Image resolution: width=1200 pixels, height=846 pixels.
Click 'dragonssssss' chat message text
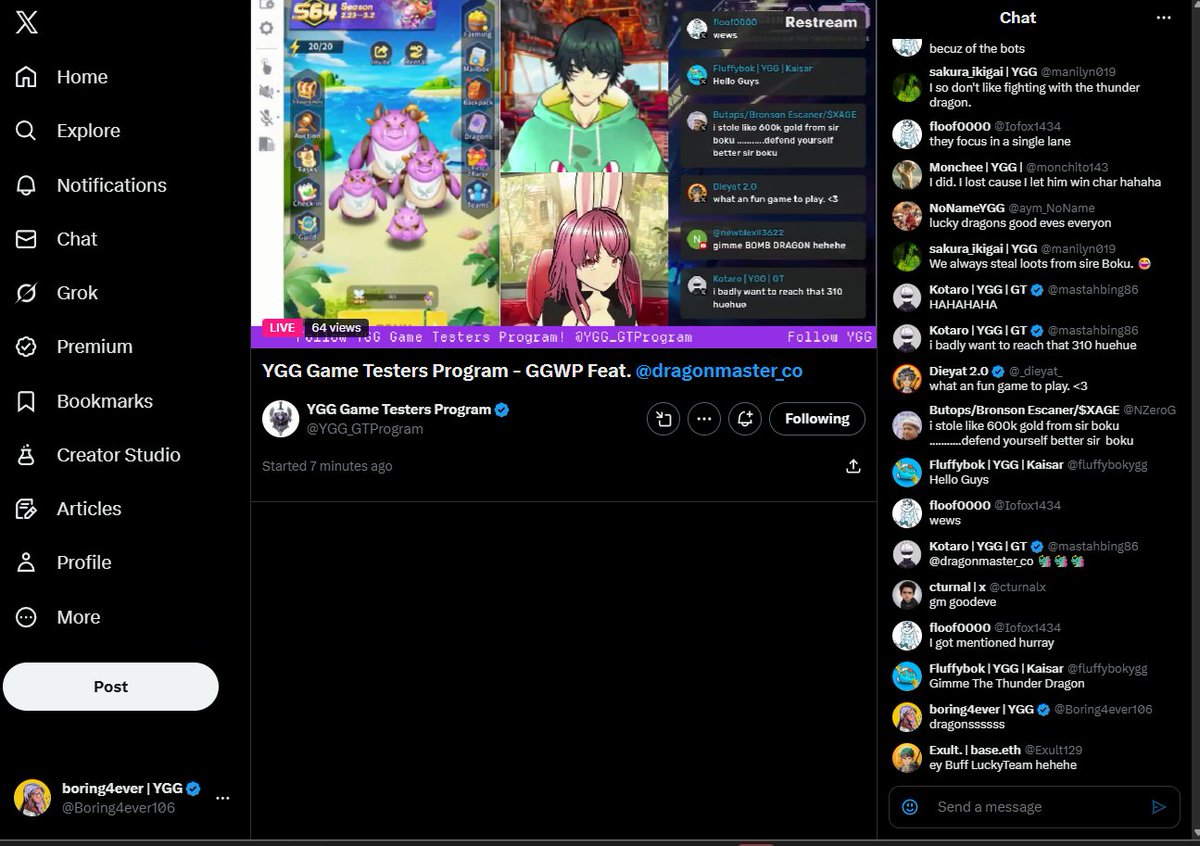tap(968, 724)
